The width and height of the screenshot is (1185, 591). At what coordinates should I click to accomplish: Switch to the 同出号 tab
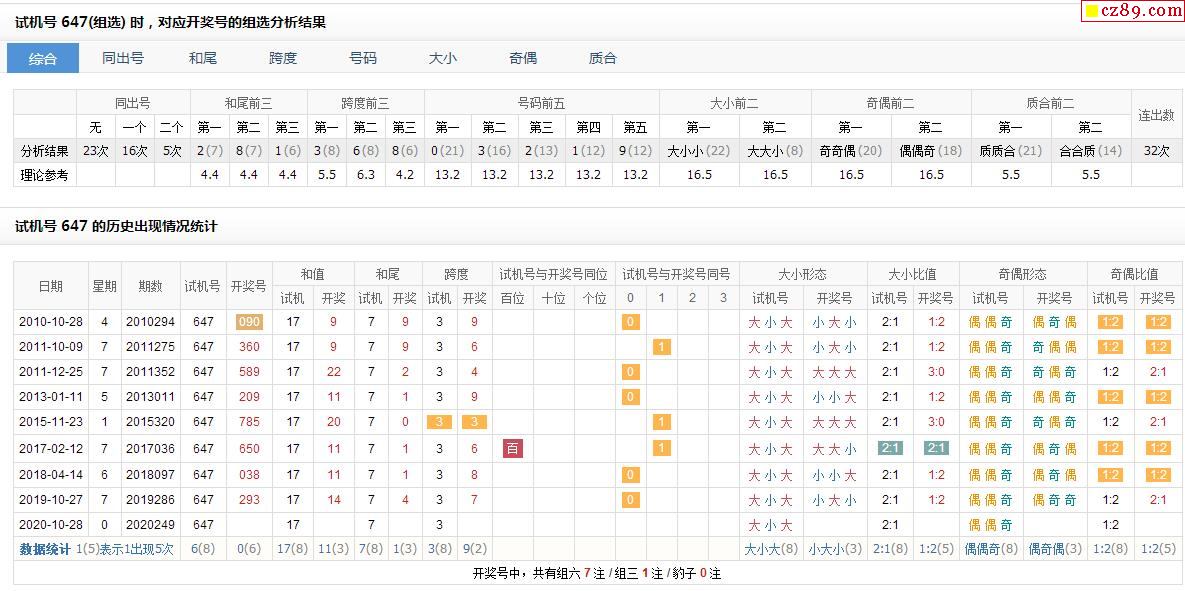pos(123,58)
